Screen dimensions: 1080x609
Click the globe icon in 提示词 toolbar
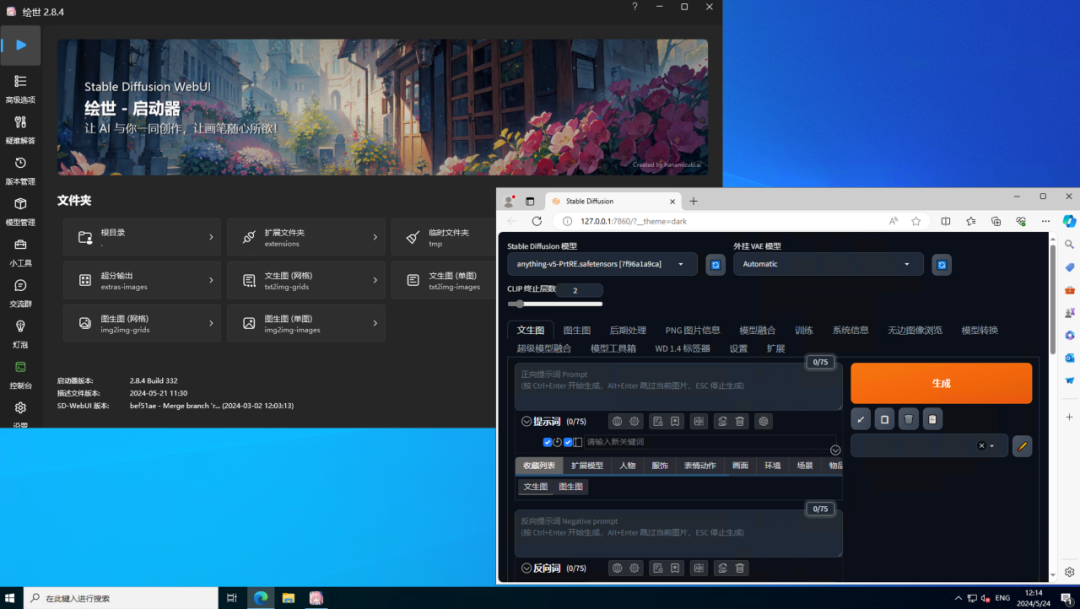pyautogui.click(x=617, y=421)
